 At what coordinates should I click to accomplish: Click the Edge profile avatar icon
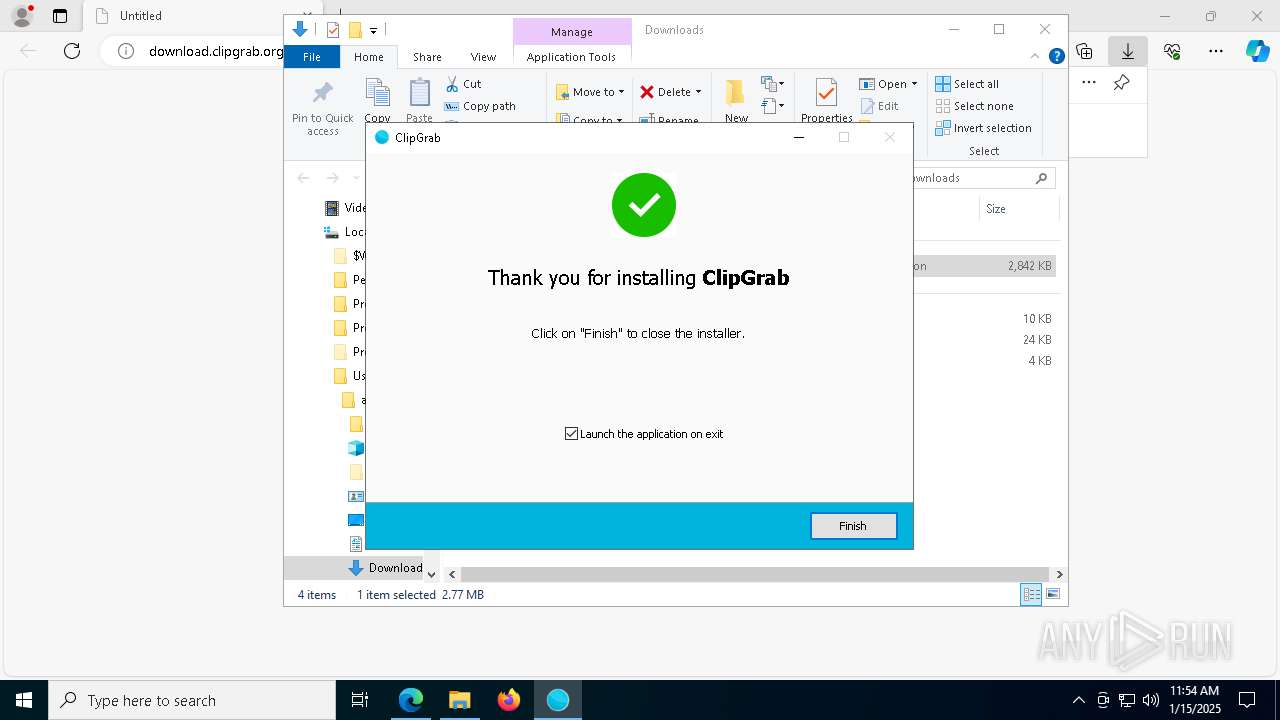[x=21, y=16]
